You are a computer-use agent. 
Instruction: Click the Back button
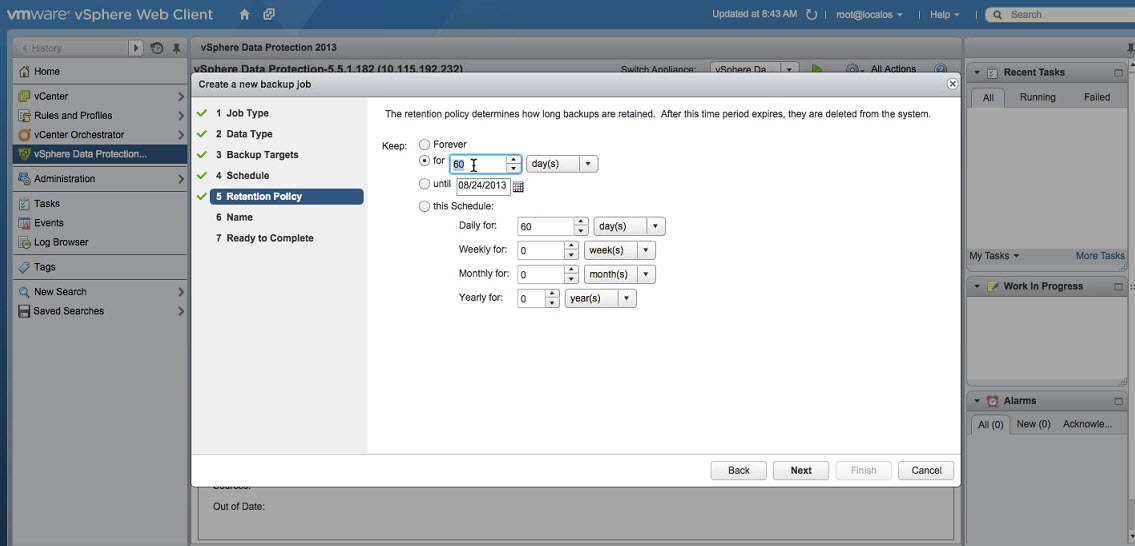point(738,471)
